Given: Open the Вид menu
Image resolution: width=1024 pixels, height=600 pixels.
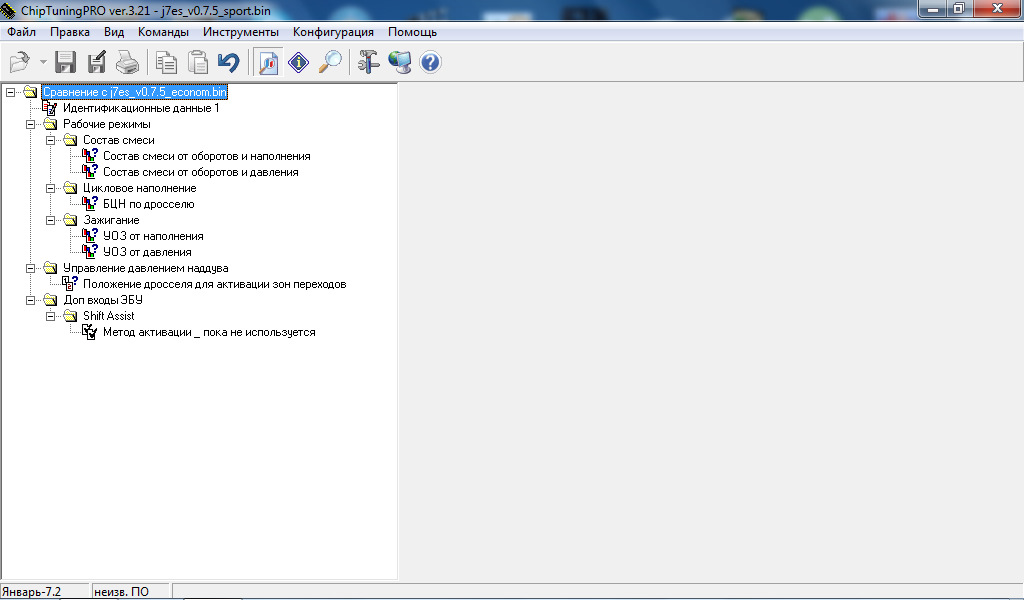Looking at the screenshot, I should tap(114, 32).
